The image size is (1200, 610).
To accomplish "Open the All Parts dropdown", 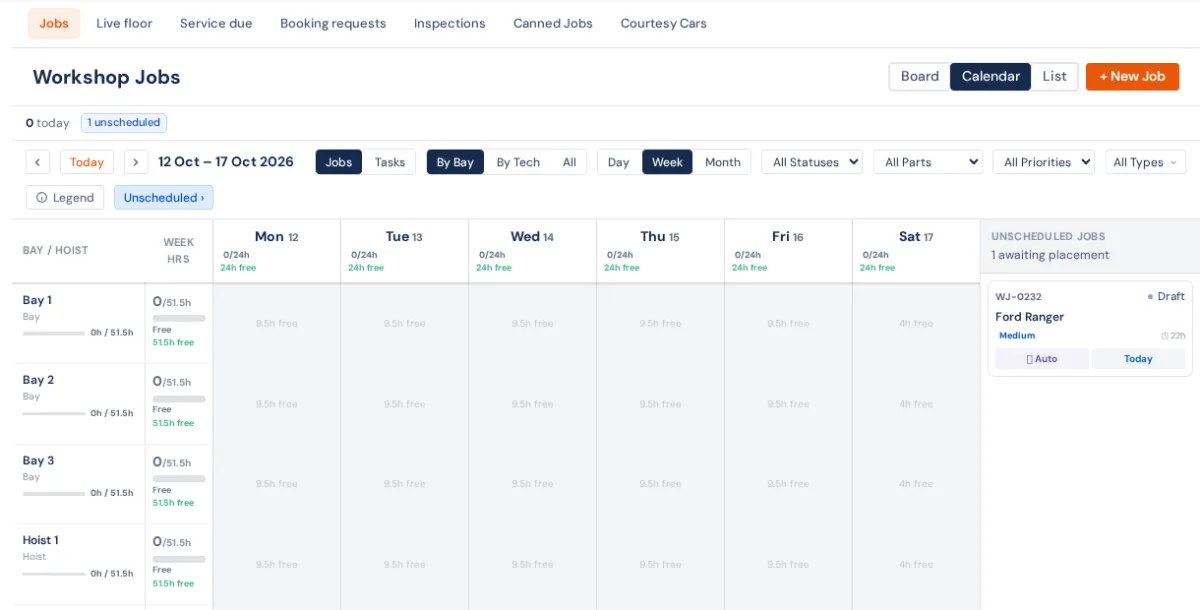I will [928, 162].
